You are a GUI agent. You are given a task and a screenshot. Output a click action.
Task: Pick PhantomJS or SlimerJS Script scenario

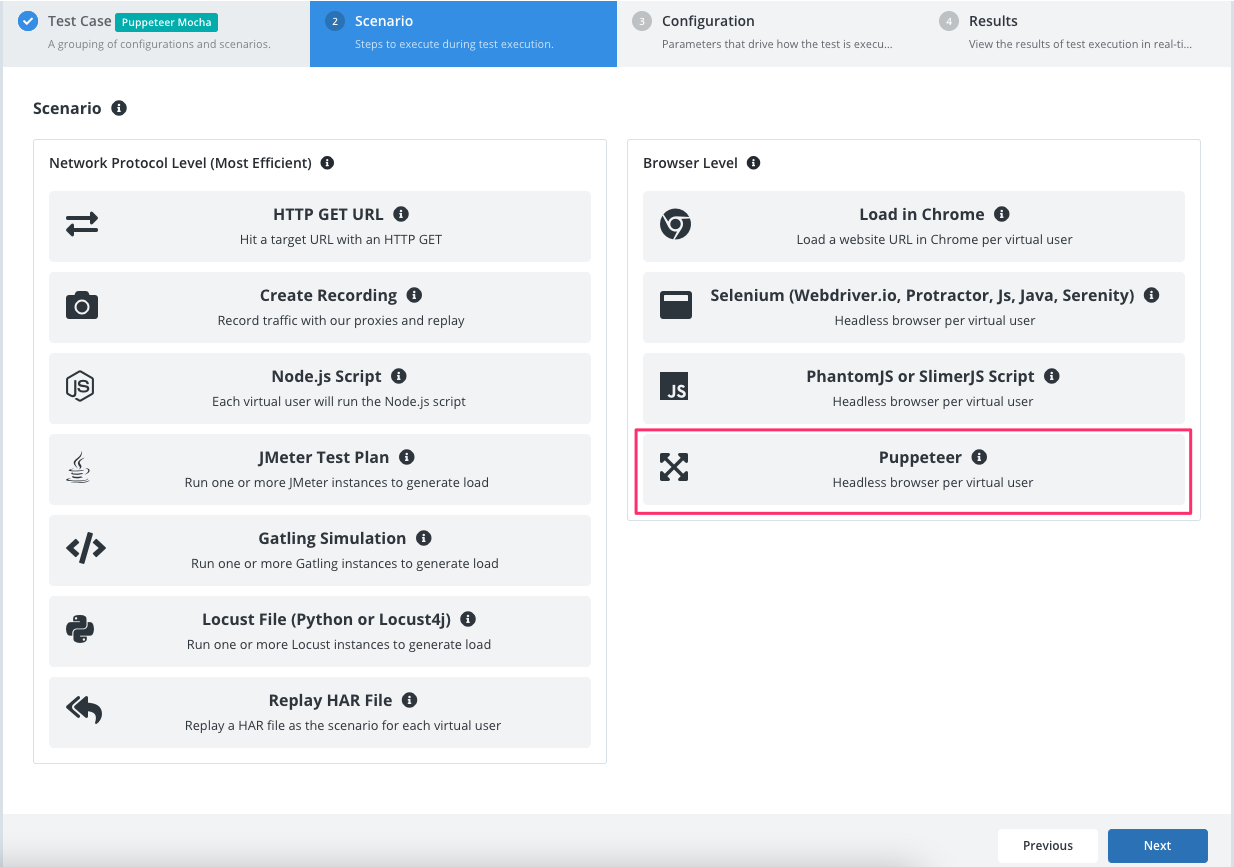tap(914, 388)
